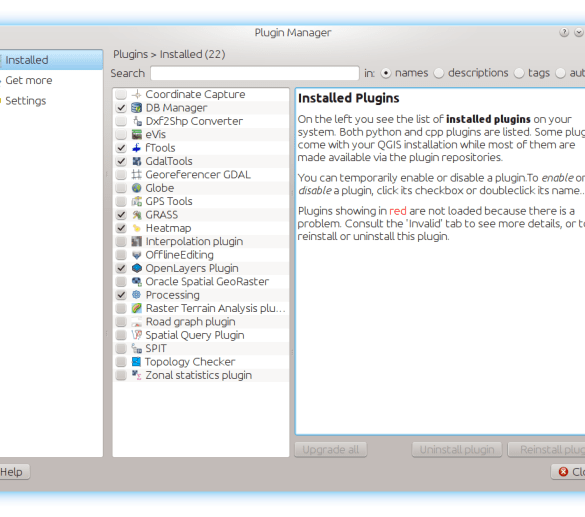Enable the Coordinate Capture checkbox

pyautogui.click(x=121, y=94)
